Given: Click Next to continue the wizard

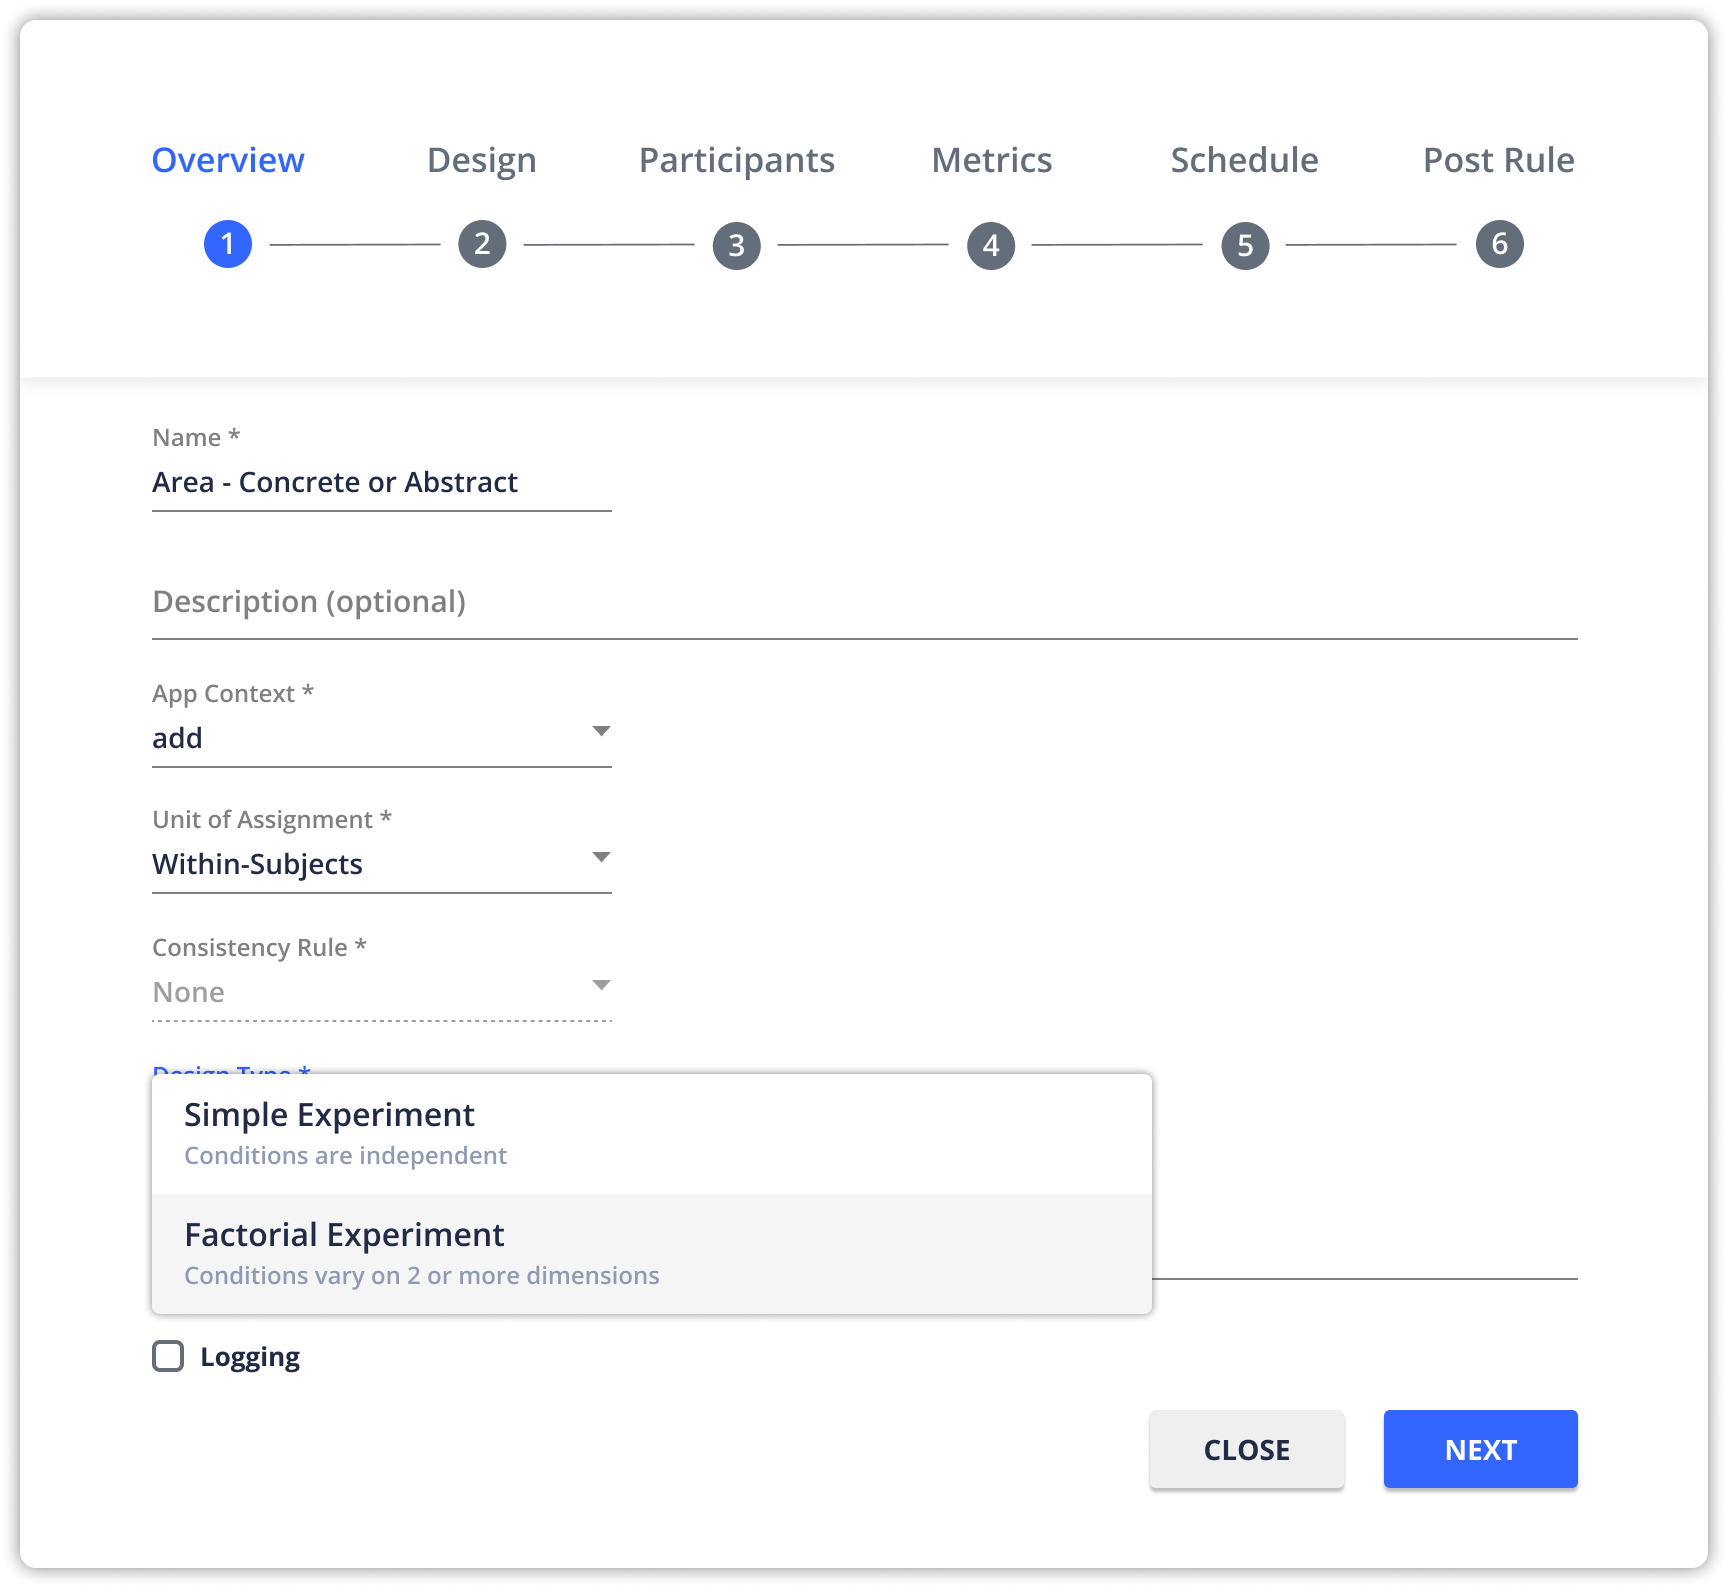Looking at the screenshot, I should [1480, 1449].
